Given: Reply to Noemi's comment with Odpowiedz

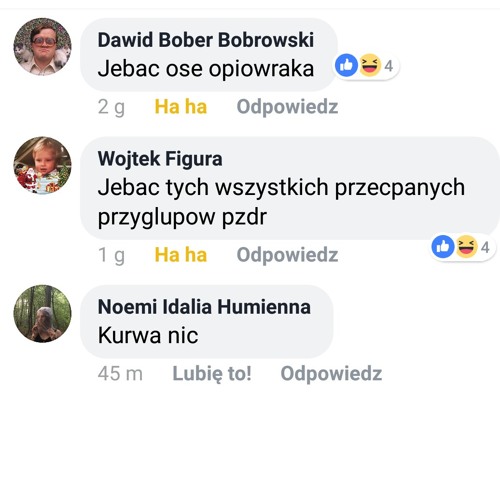Looking at the screenshot, I should click(331, 374).
